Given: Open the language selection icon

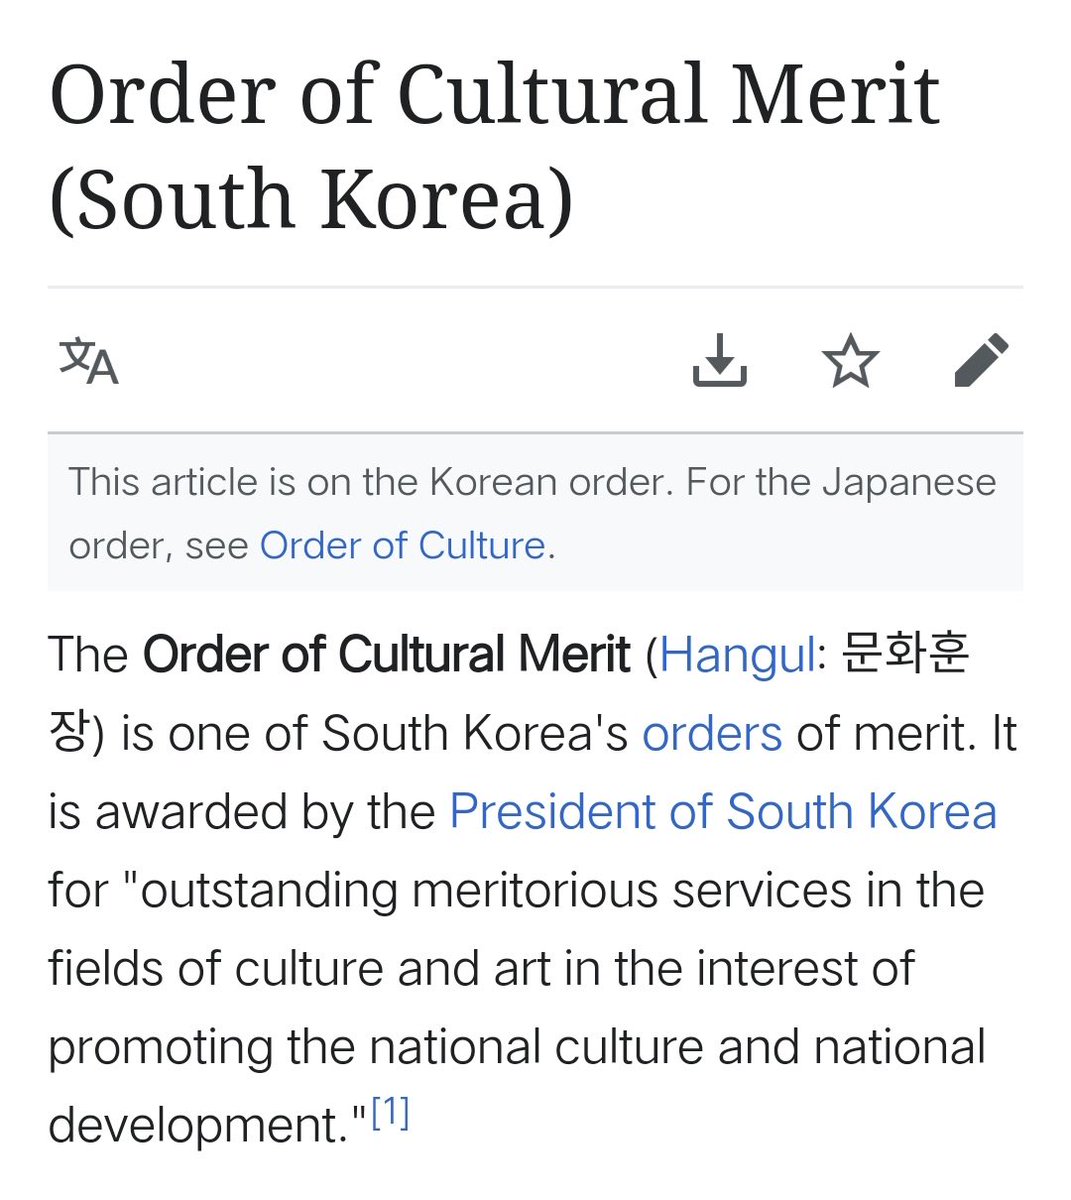Looking at the screenshot, I should (89, 361).
